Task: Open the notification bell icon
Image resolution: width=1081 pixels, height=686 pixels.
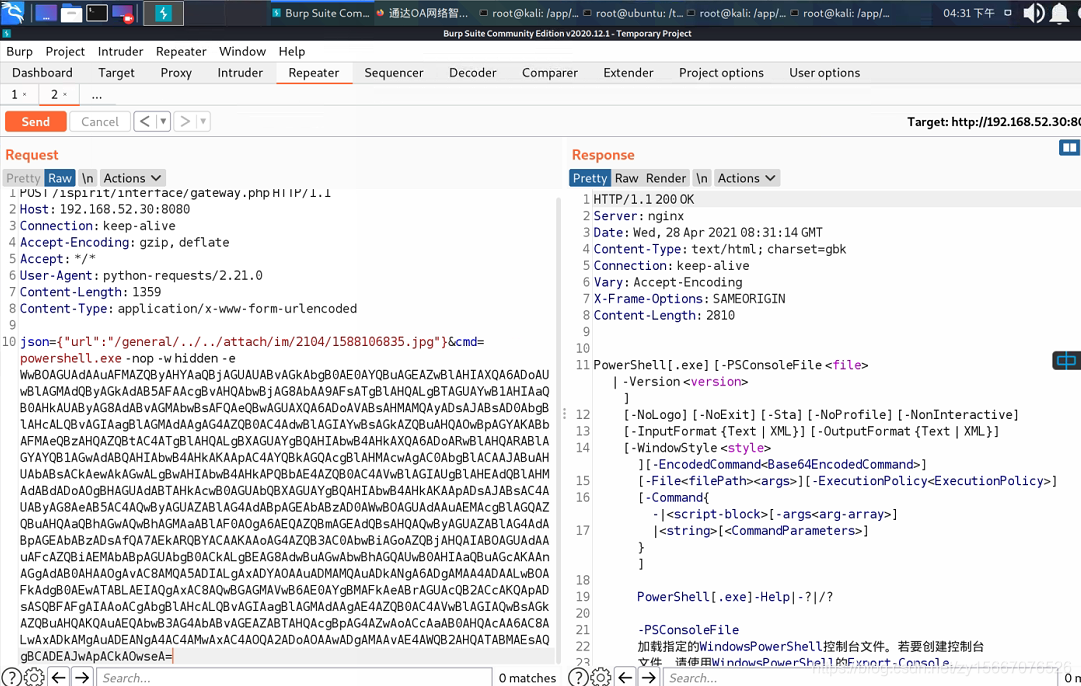Action: pos(1059,13)
